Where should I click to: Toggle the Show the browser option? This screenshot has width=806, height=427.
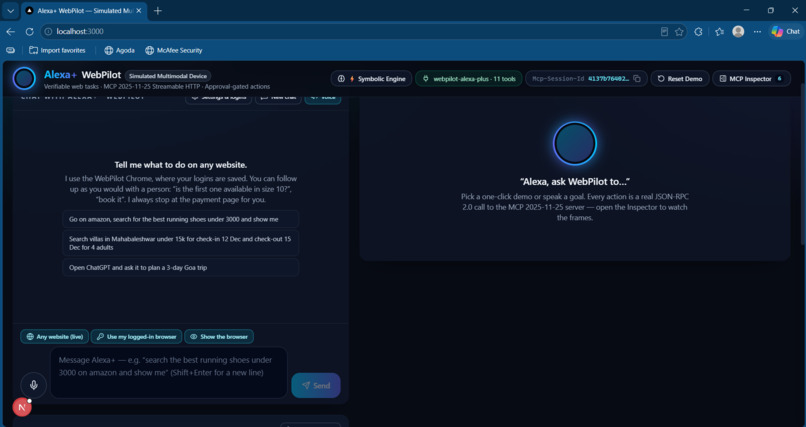219,337
